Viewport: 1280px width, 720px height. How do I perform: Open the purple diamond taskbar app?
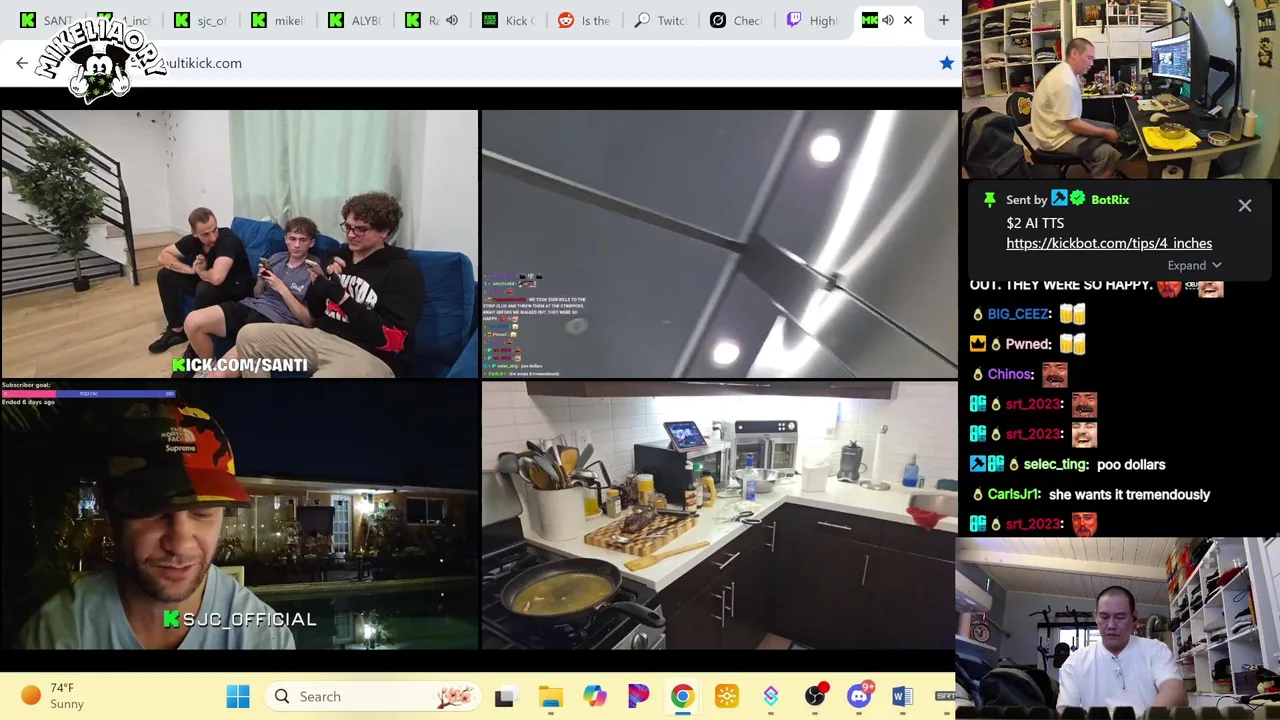pos(771,697)
